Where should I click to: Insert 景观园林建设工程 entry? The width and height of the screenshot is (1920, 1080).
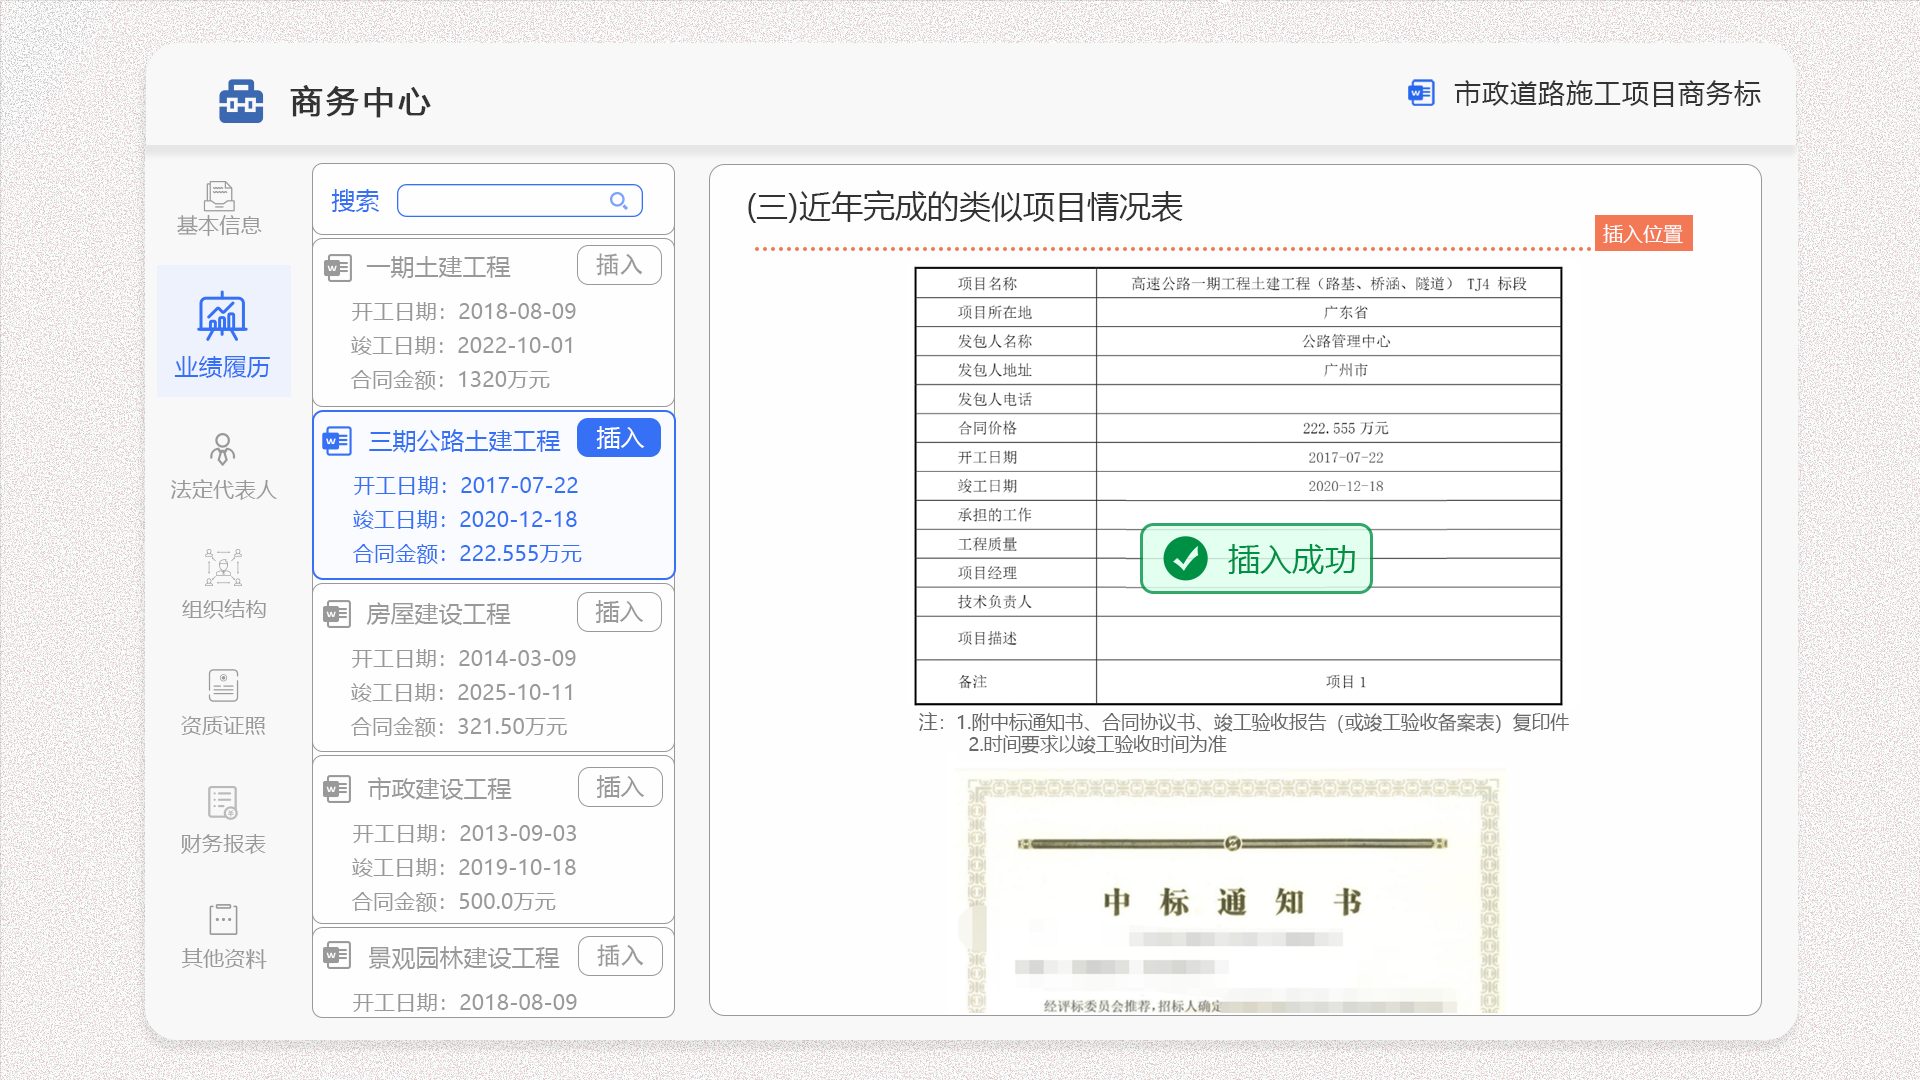(619, 956)
